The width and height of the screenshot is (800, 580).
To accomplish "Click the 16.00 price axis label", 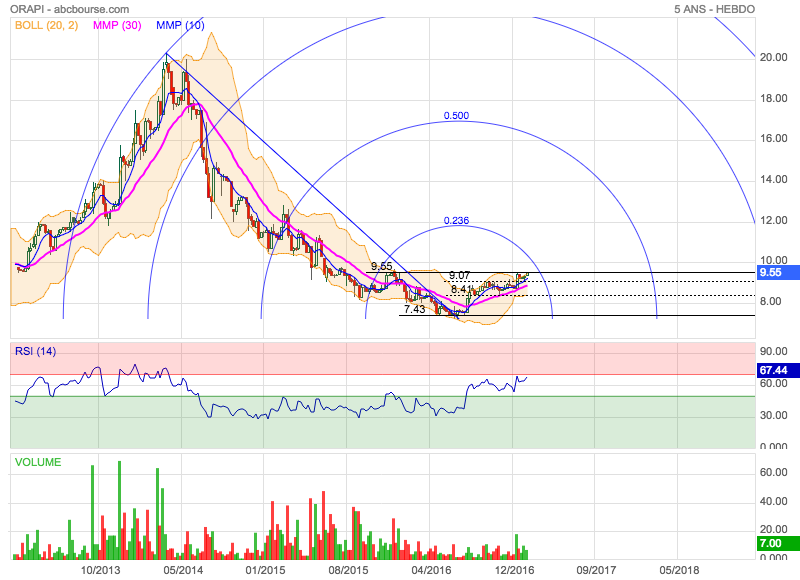I will click(x=773, y=139).
